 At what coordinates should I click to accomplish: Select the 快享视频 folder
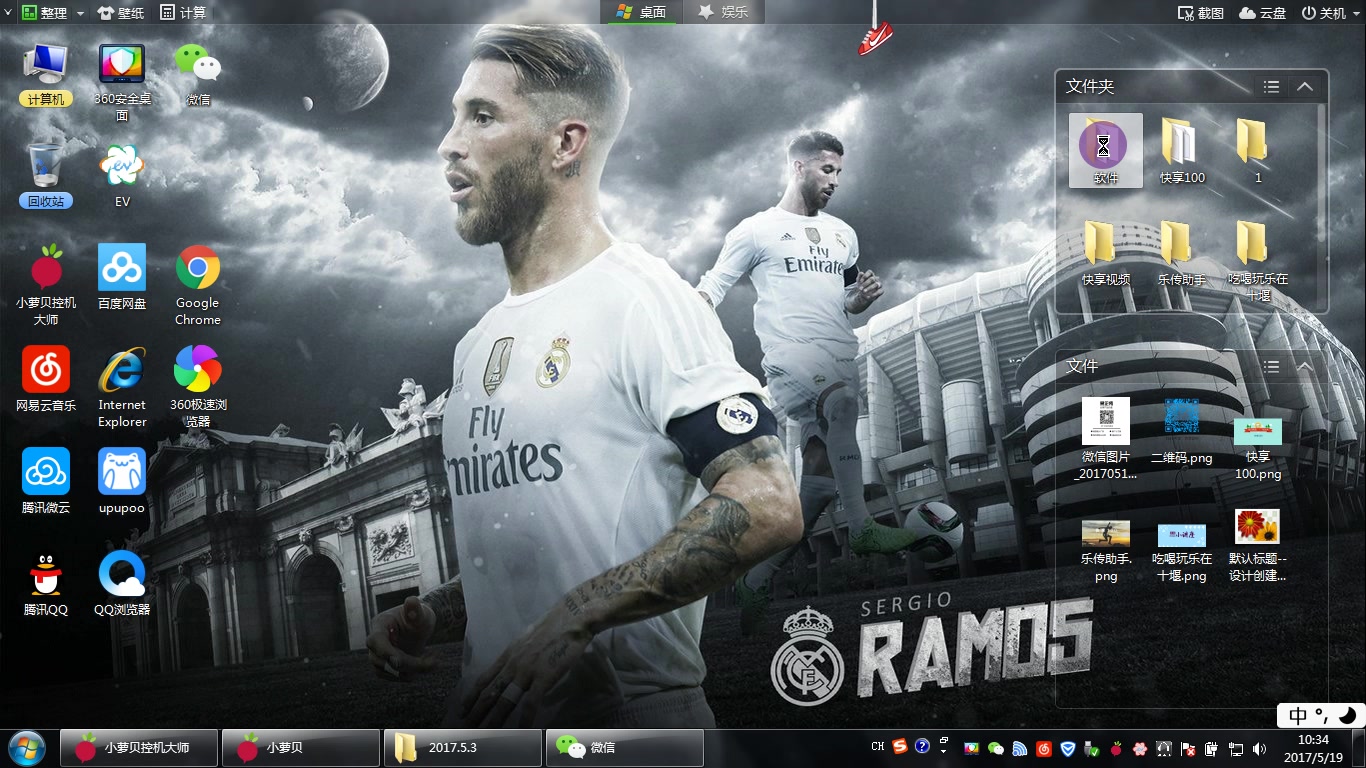(1105, 253)
